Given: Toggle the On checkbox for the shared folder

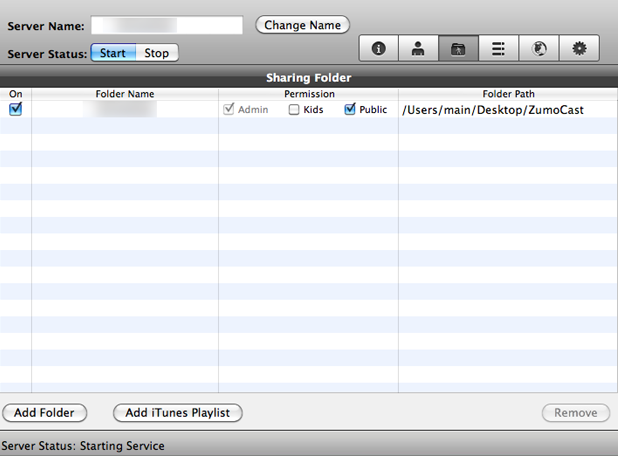Looking at the screenshot, I should [x=15, y=109].
